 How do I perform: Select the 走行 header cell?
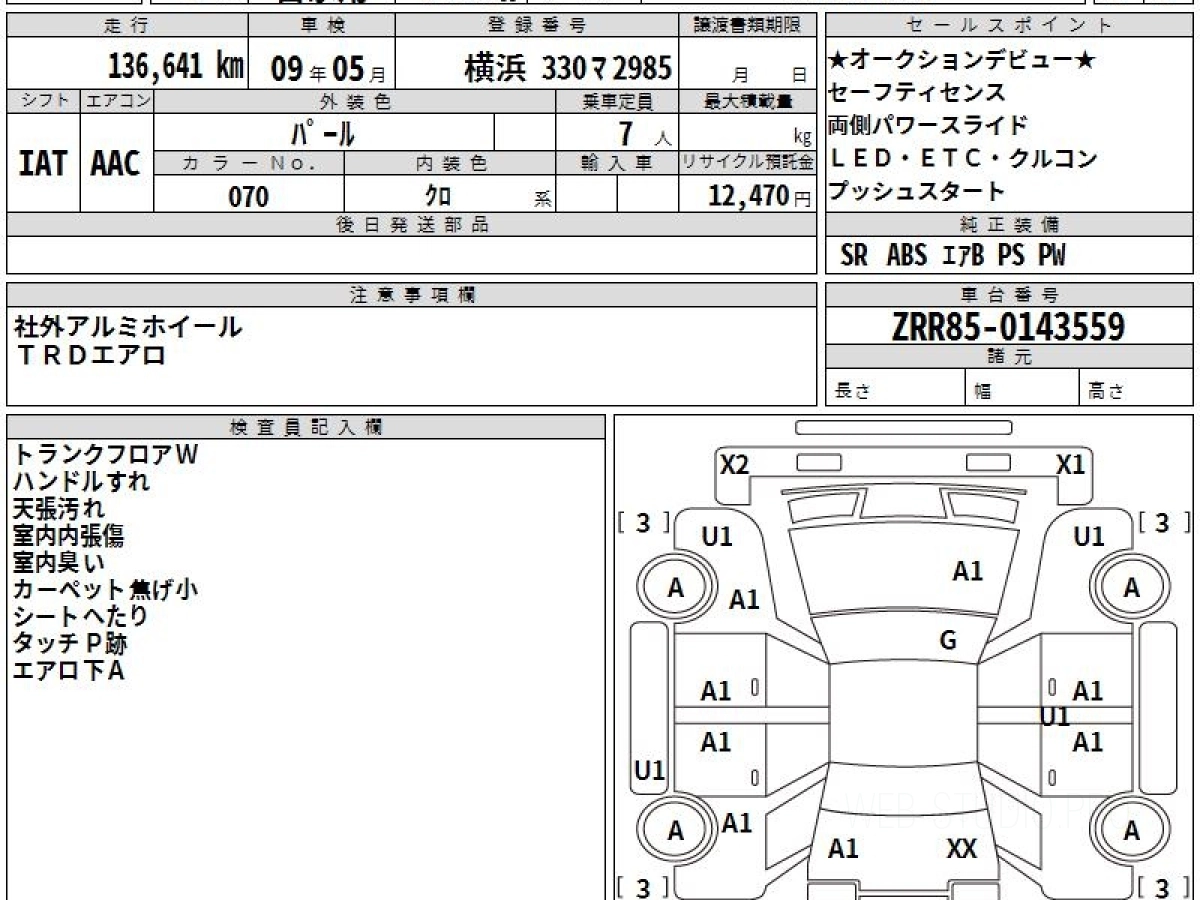point(127,27)
